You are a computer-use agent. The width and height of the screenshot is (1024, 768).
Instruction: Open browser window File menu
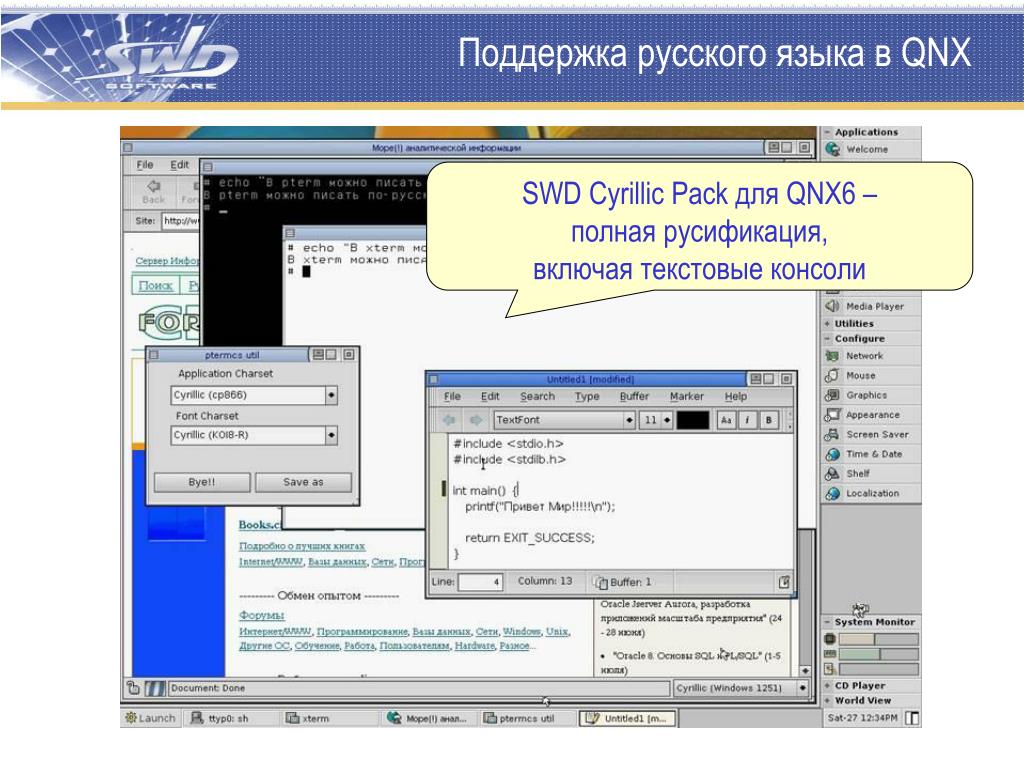point(145,165)
